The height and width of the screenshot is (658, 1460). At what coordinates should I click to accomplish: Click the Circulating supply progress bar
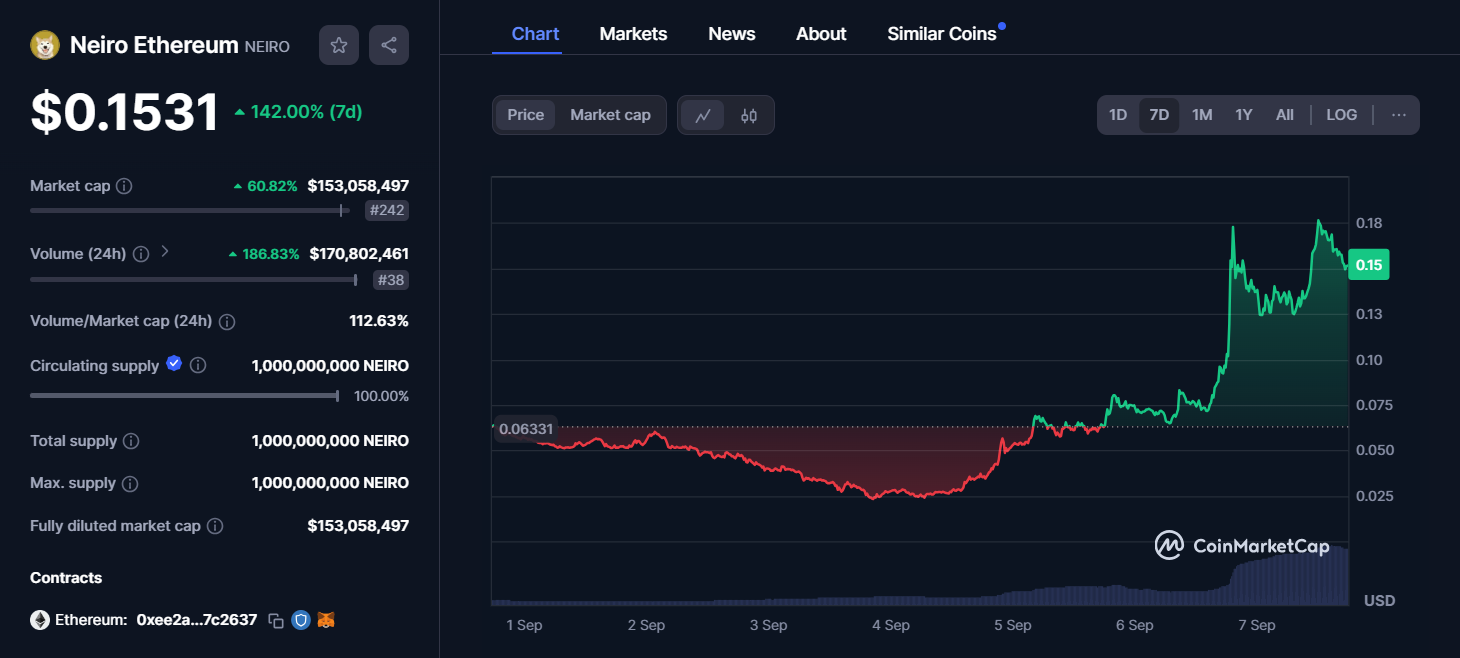pos(185,396)
